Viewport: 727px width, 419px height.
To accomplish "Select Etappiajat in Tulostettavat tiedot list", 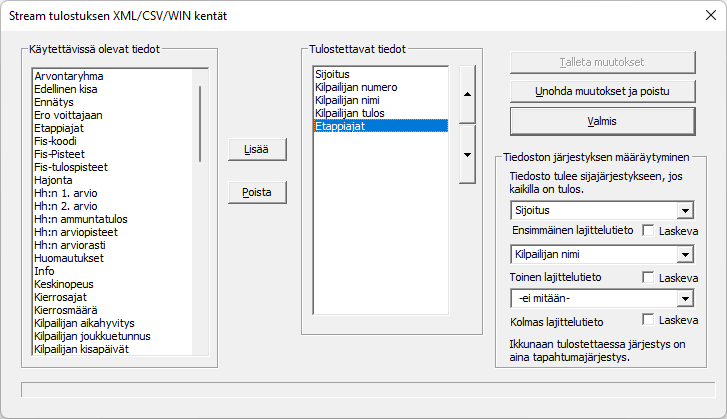I will coord(340,127).
